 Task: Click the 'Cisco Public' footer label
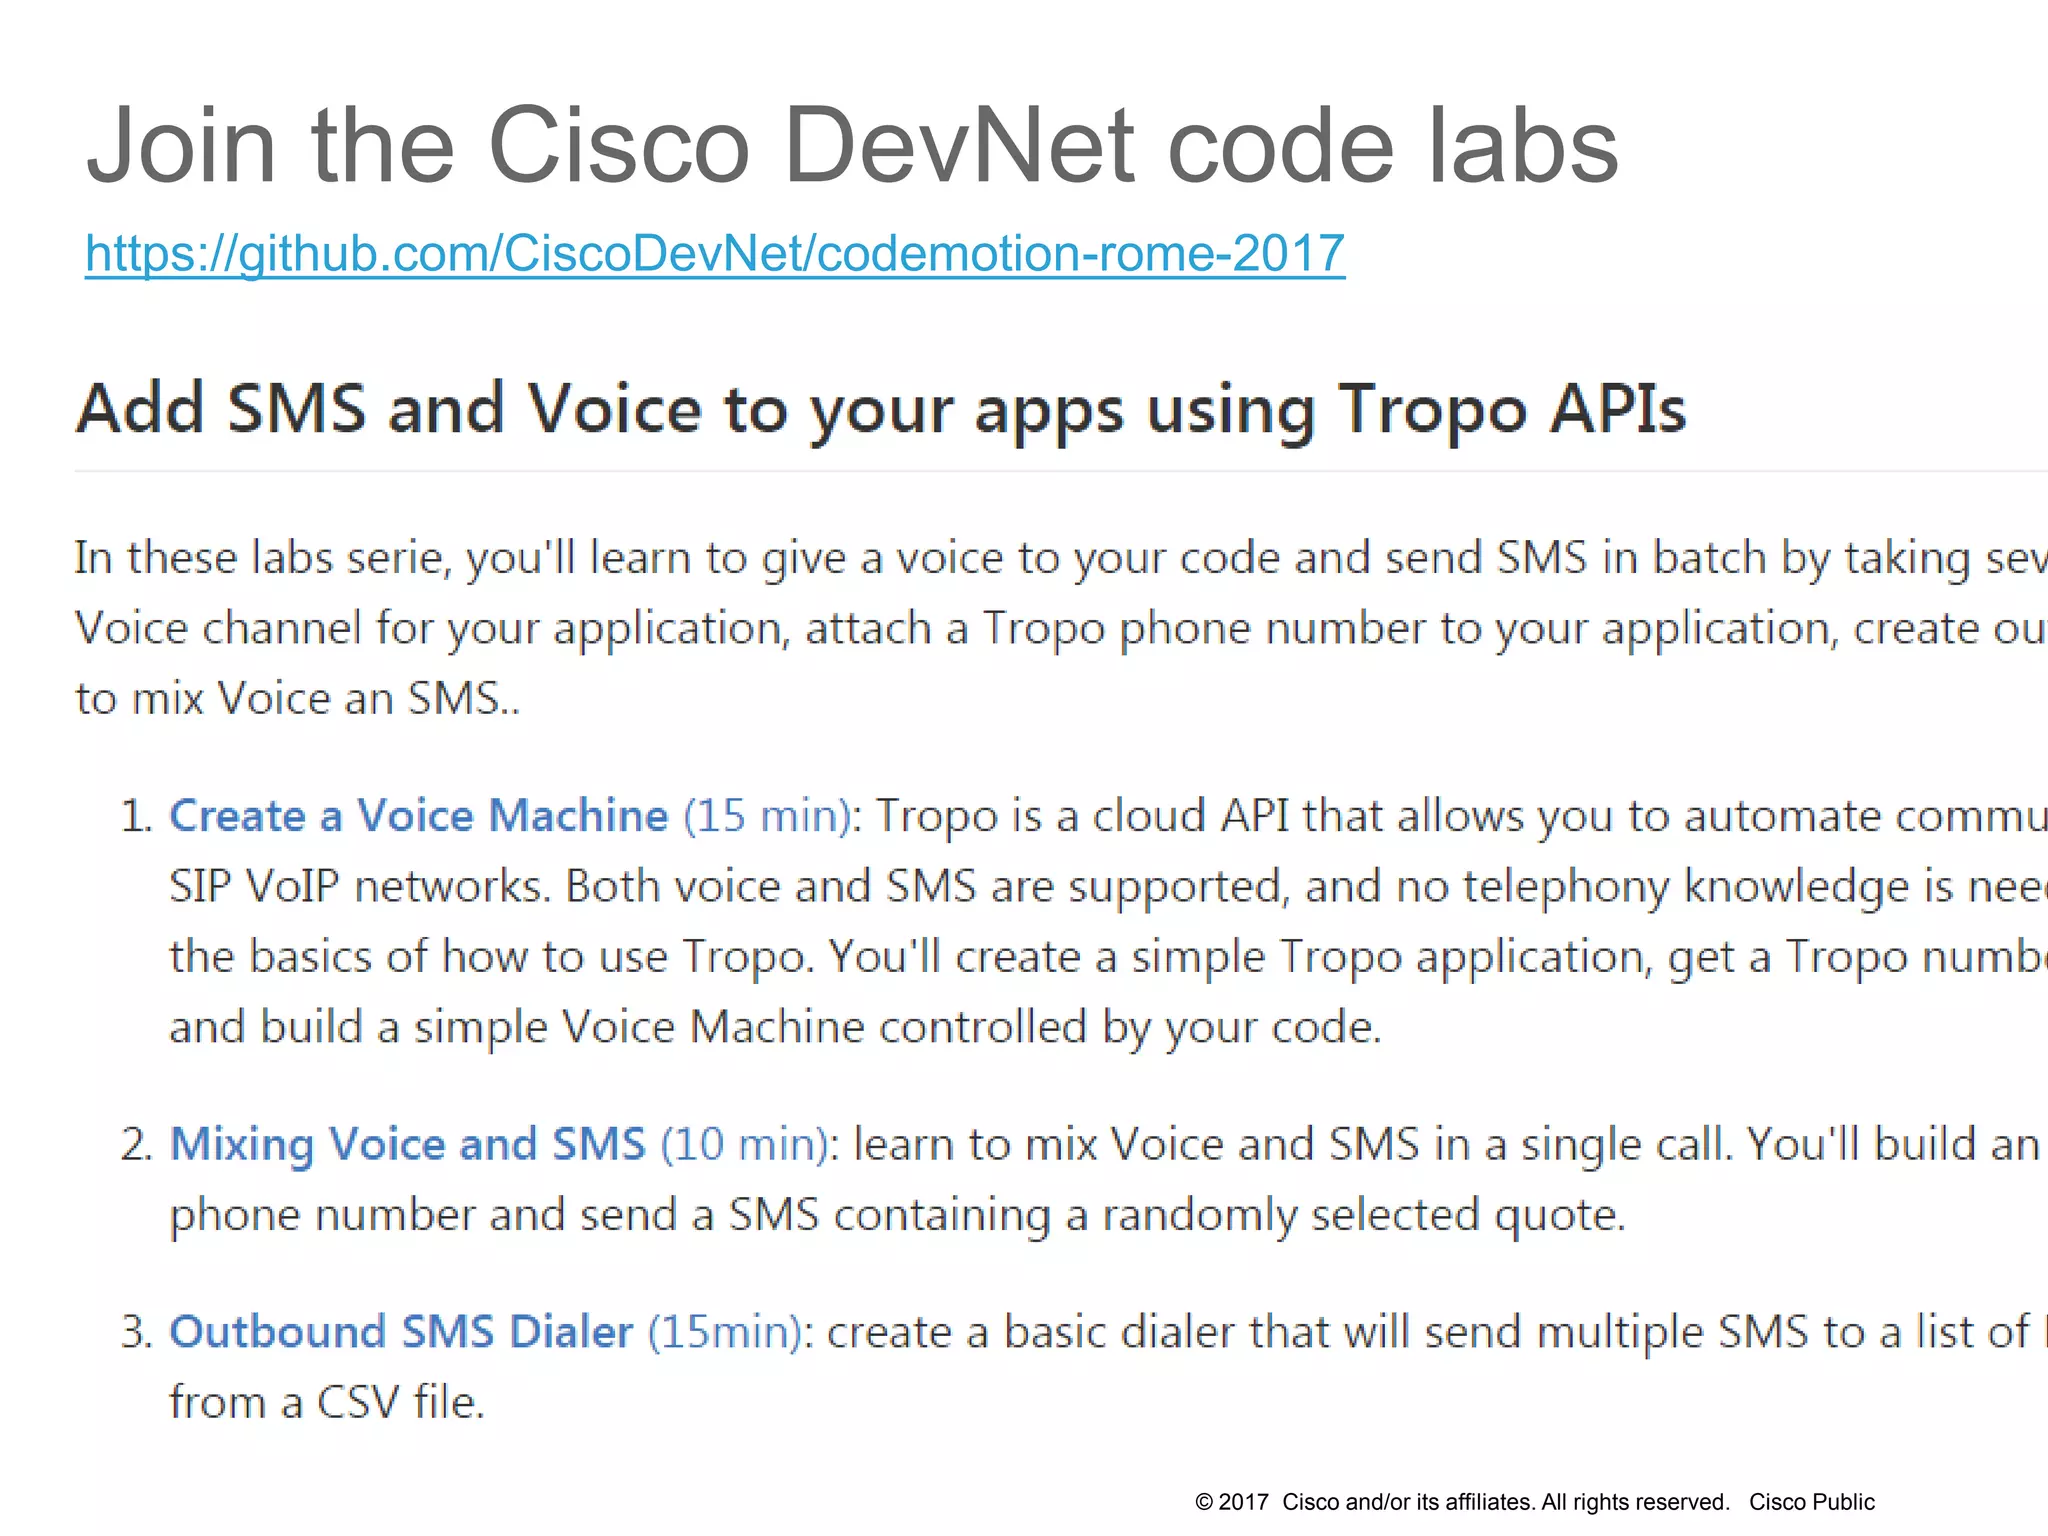pos(1811,1502)
